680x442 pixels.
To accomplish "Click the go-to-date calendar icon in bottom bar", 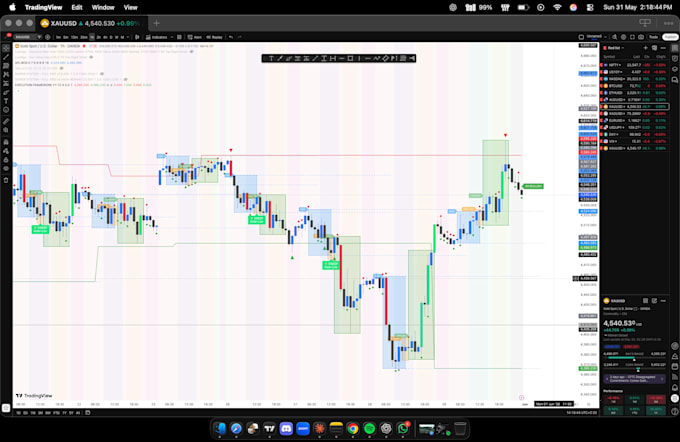I will pos(88,413).
